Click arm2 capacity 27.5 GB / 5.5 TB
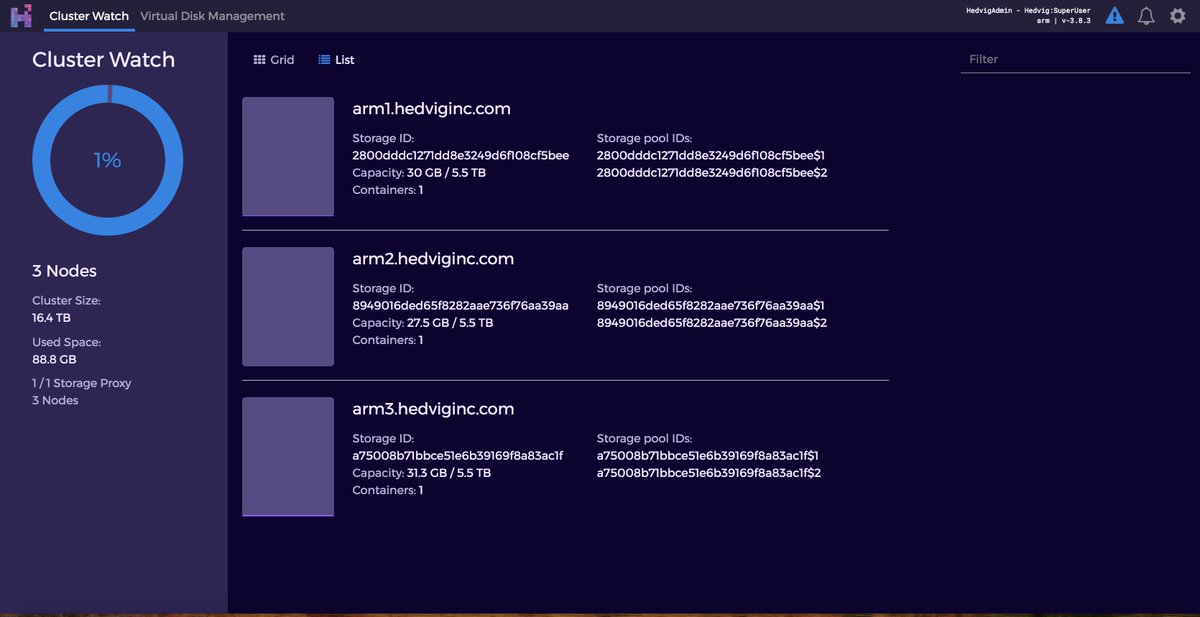This screenshot has width=1200, height=617. [450, 322]
